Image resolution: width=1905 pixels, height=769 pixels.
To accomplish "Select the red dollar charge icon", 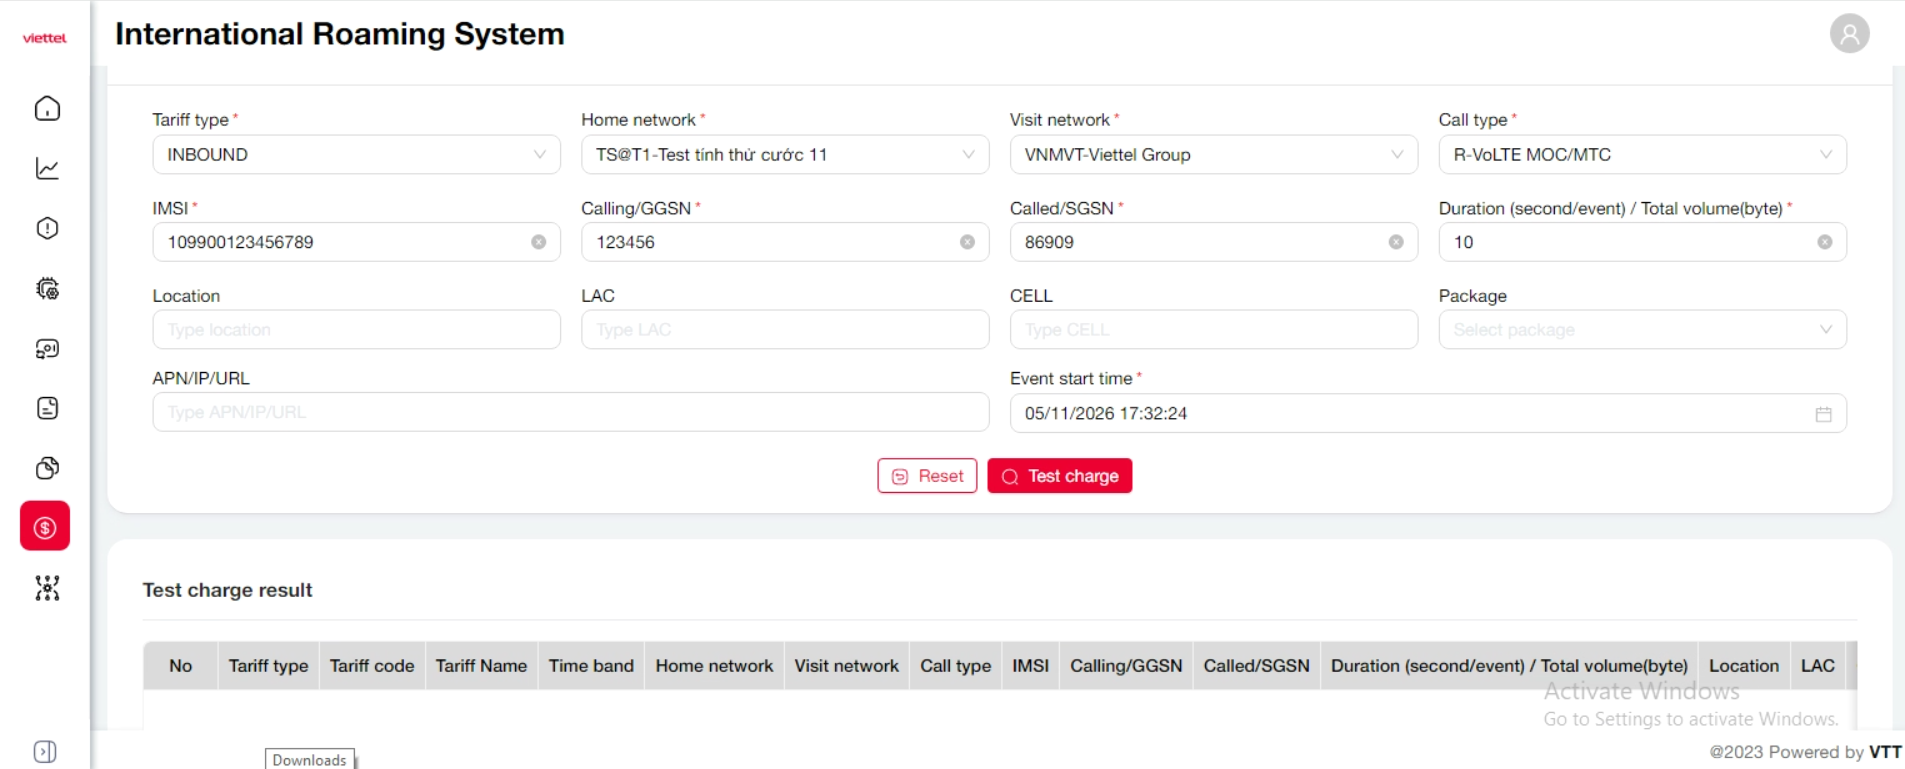I will coord(45,527).
